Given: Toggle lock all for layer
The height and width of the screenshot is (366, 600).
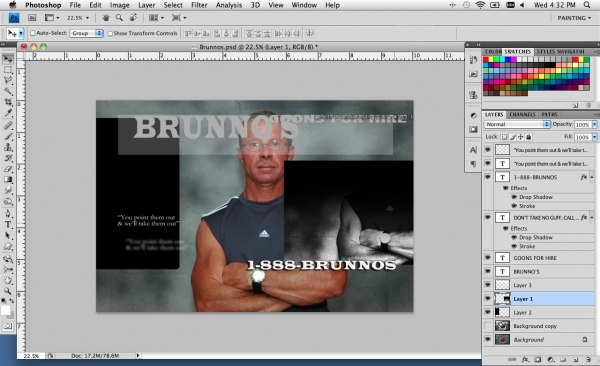Looking at the screenshot, I should (528, 137).
